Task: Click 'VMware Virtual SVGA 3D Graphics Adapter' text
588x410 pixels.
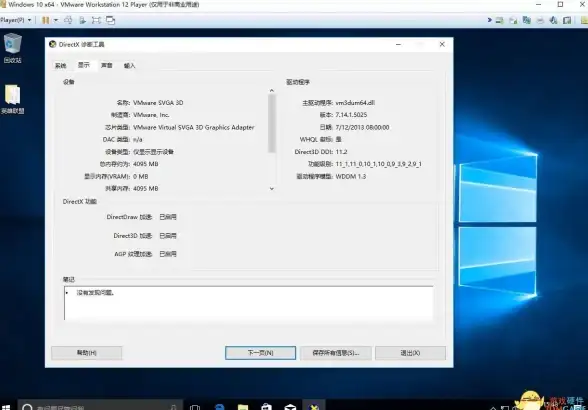Action: 194,128
